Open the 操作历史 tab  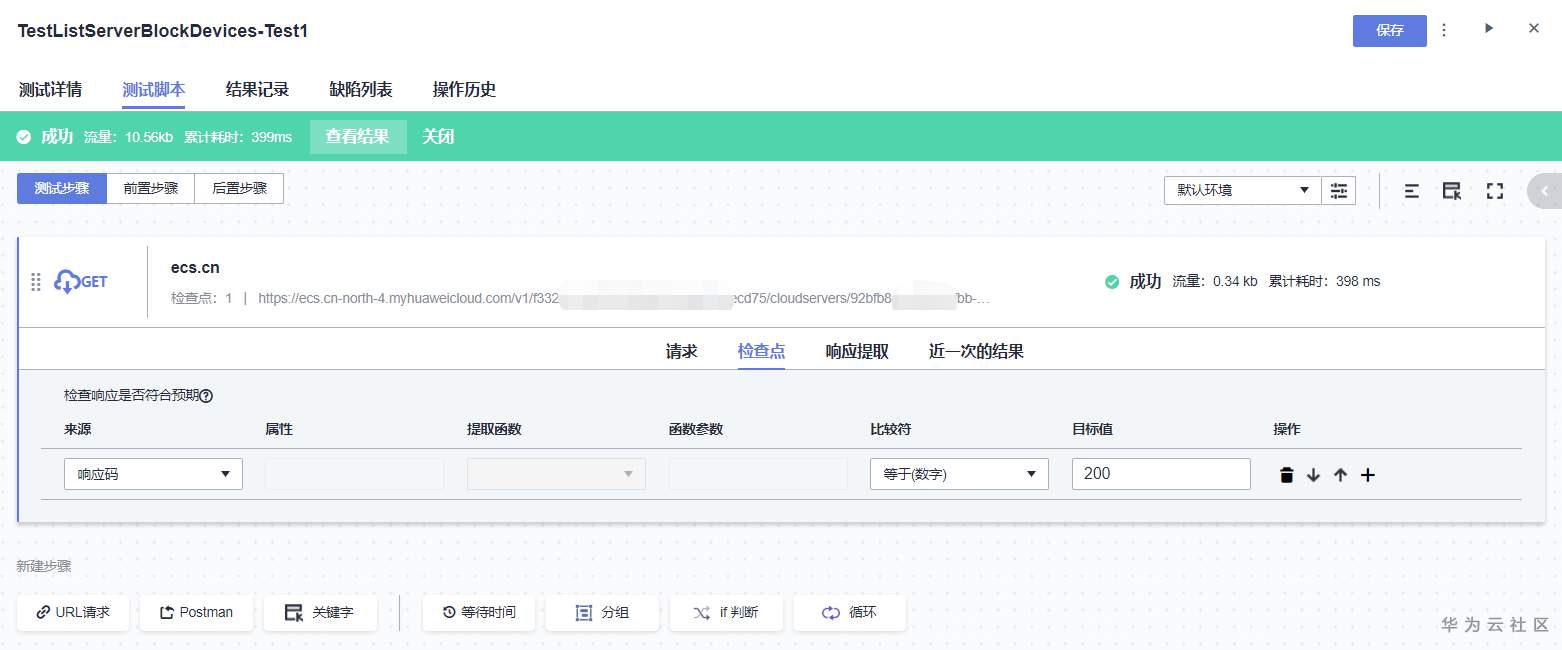click(464, 89)
